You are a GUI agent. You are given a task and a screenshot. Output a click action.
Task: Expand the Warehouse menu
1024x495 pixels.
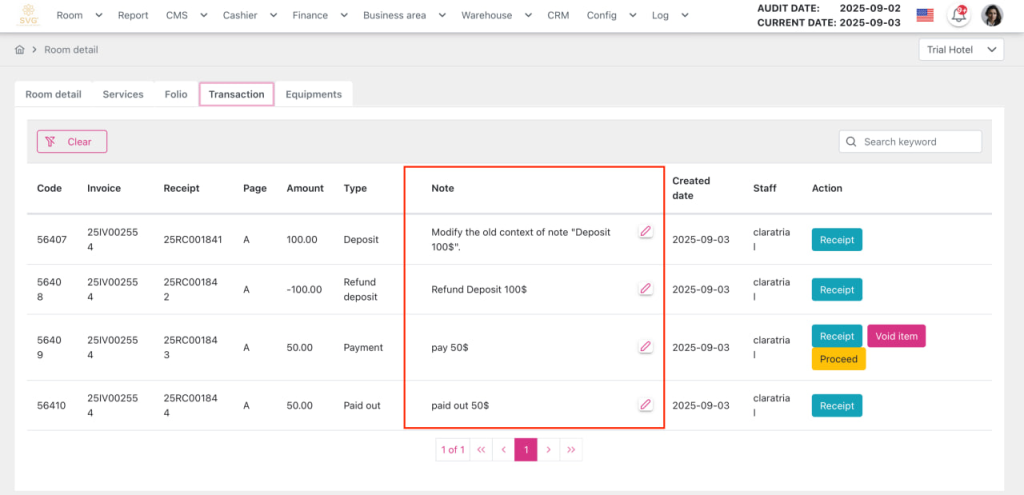(x=493, y=15)
